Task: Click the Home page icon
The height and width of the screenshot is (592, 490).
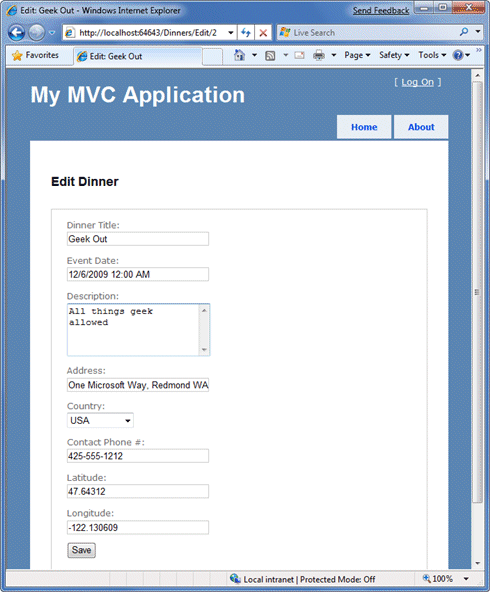Action: [x=239, y=55]
